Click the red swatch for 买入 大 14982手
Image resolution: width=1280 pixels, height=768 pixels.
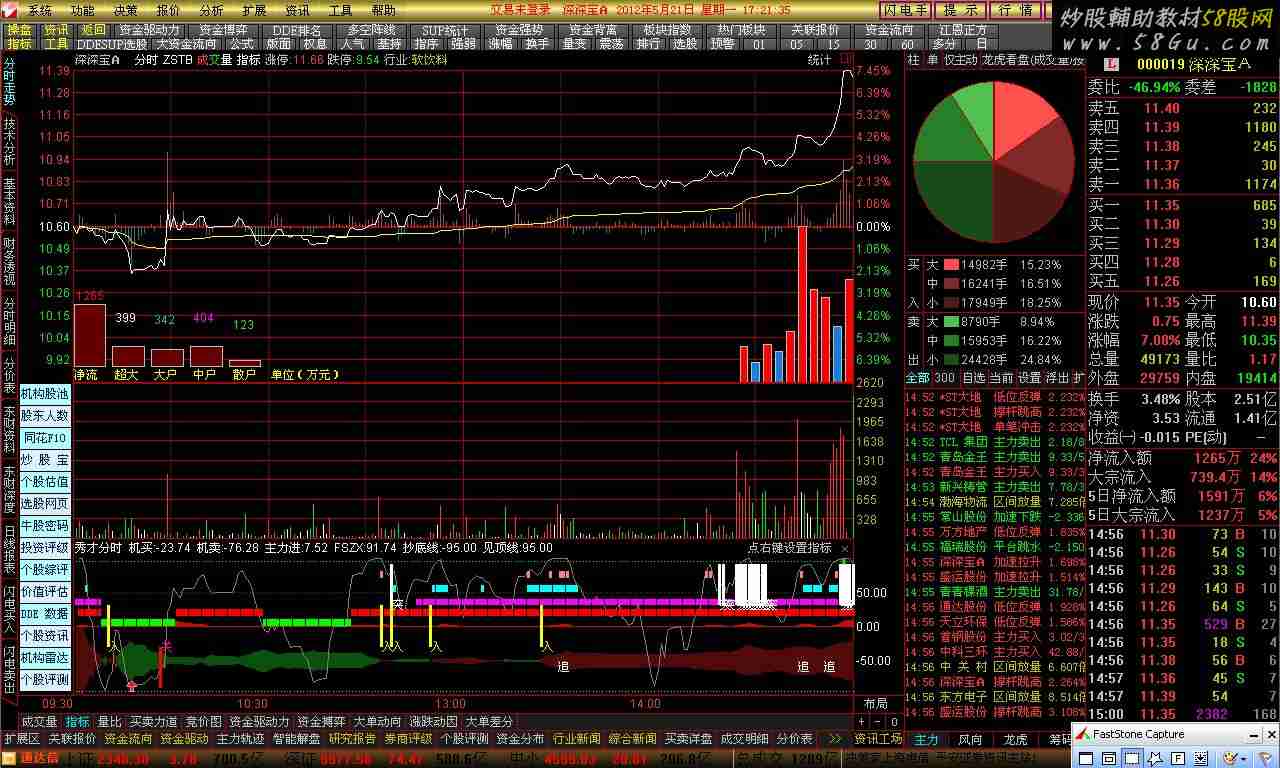[x=949, y=265]
